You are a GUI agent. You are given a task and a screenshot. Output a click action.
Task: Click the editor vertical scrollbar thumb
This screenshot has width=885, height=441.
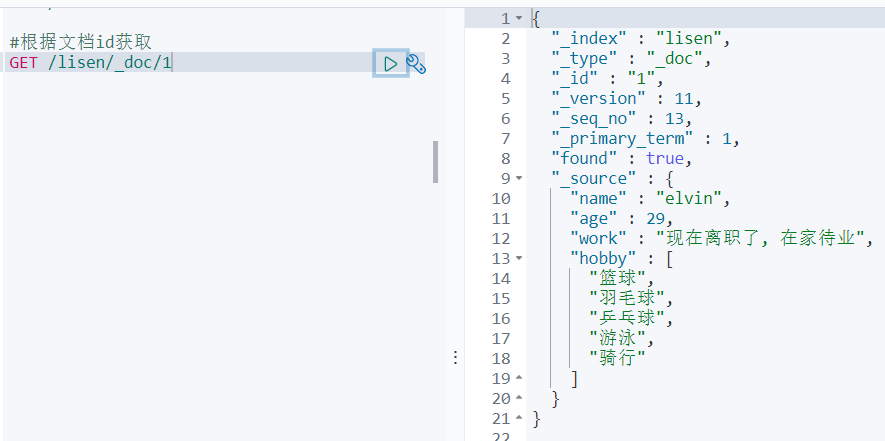435,161
